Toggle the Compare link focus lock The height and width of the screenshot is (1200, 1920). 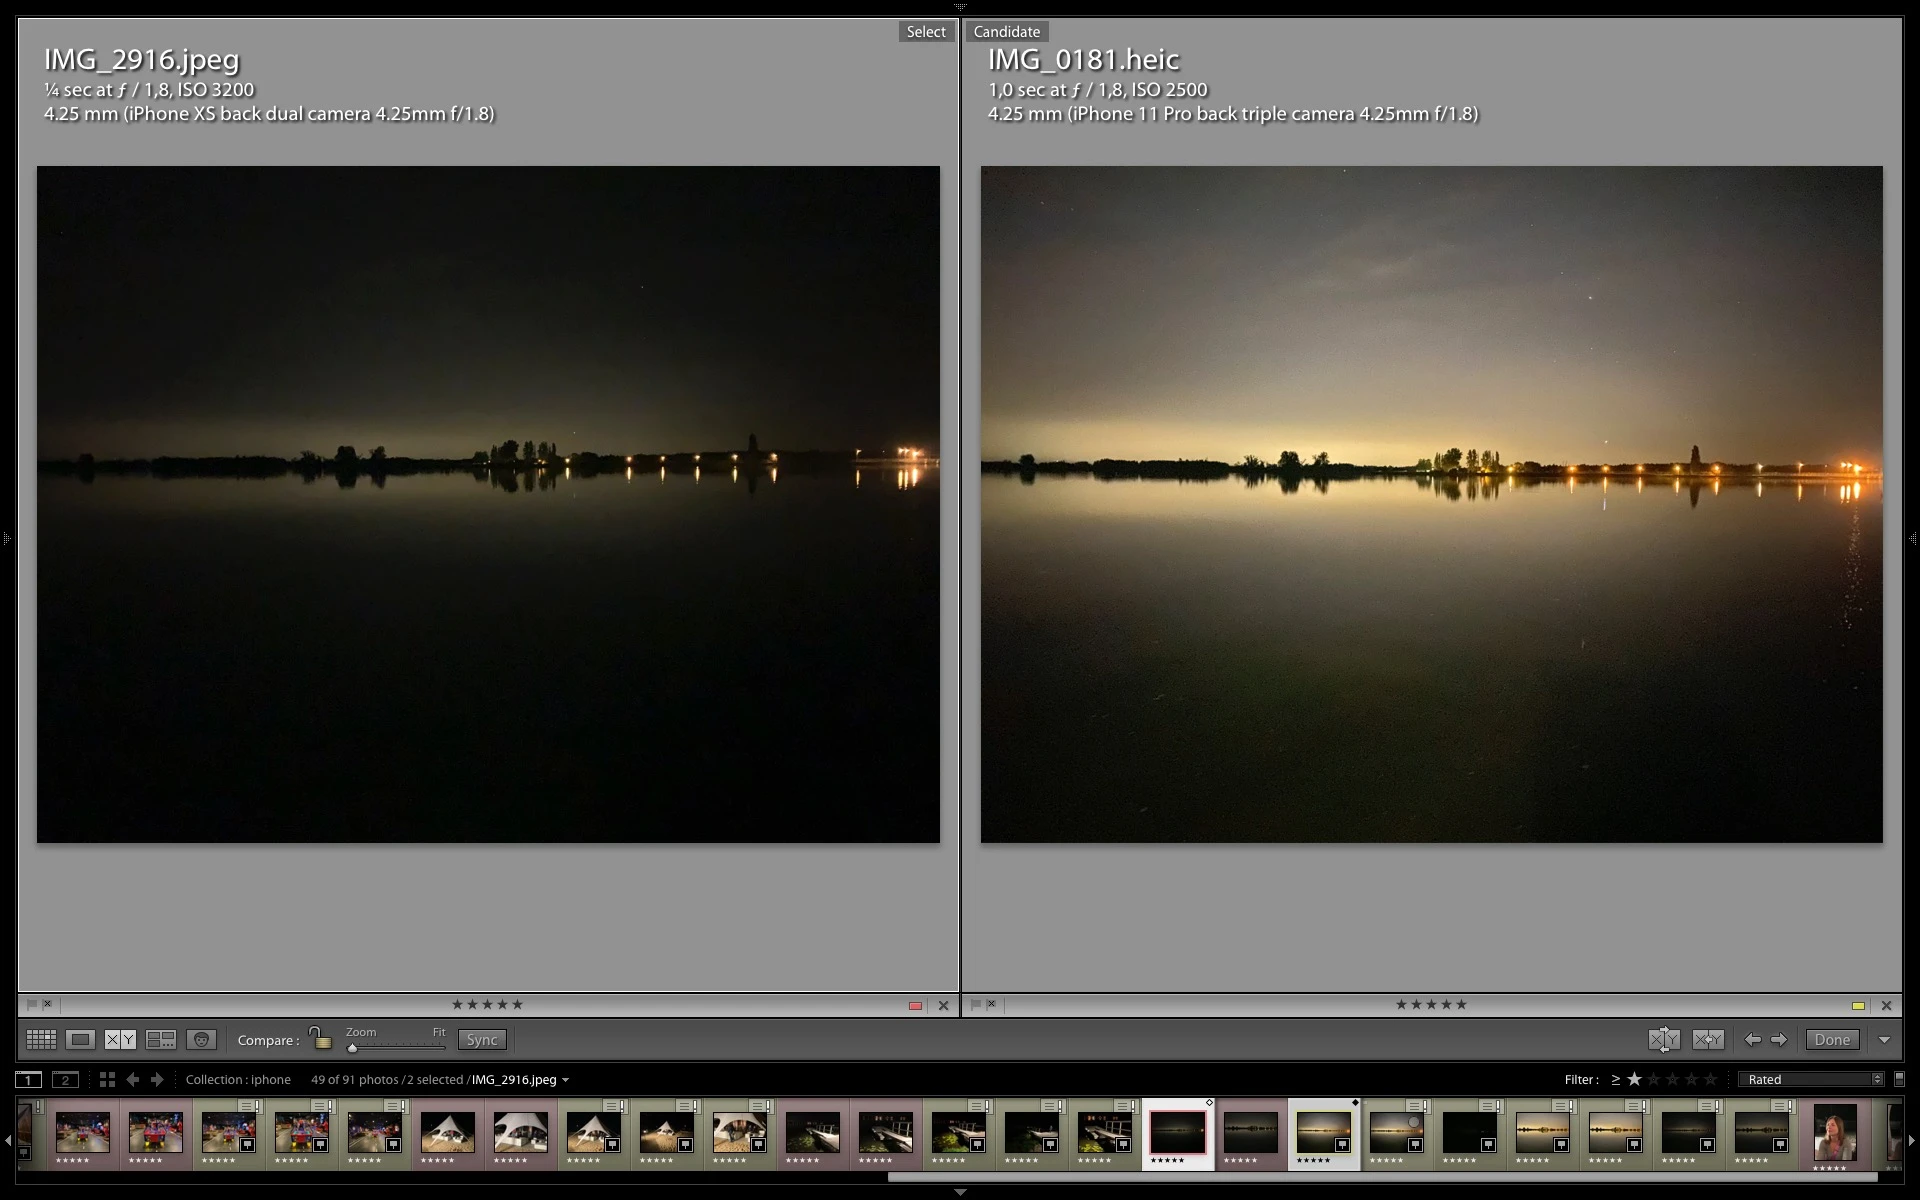(319, 1038)
